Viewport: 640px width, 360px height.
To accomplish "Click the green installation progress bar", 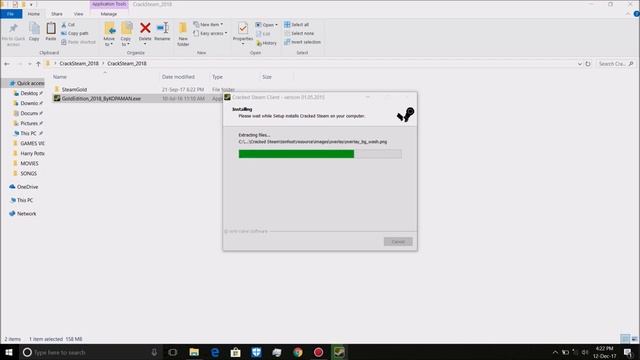I will 320,154.
